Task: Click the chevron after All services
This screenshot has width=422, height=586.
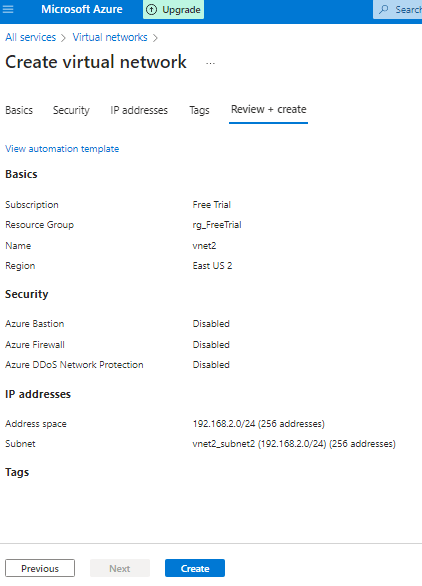Action: (x=64, y=38)
